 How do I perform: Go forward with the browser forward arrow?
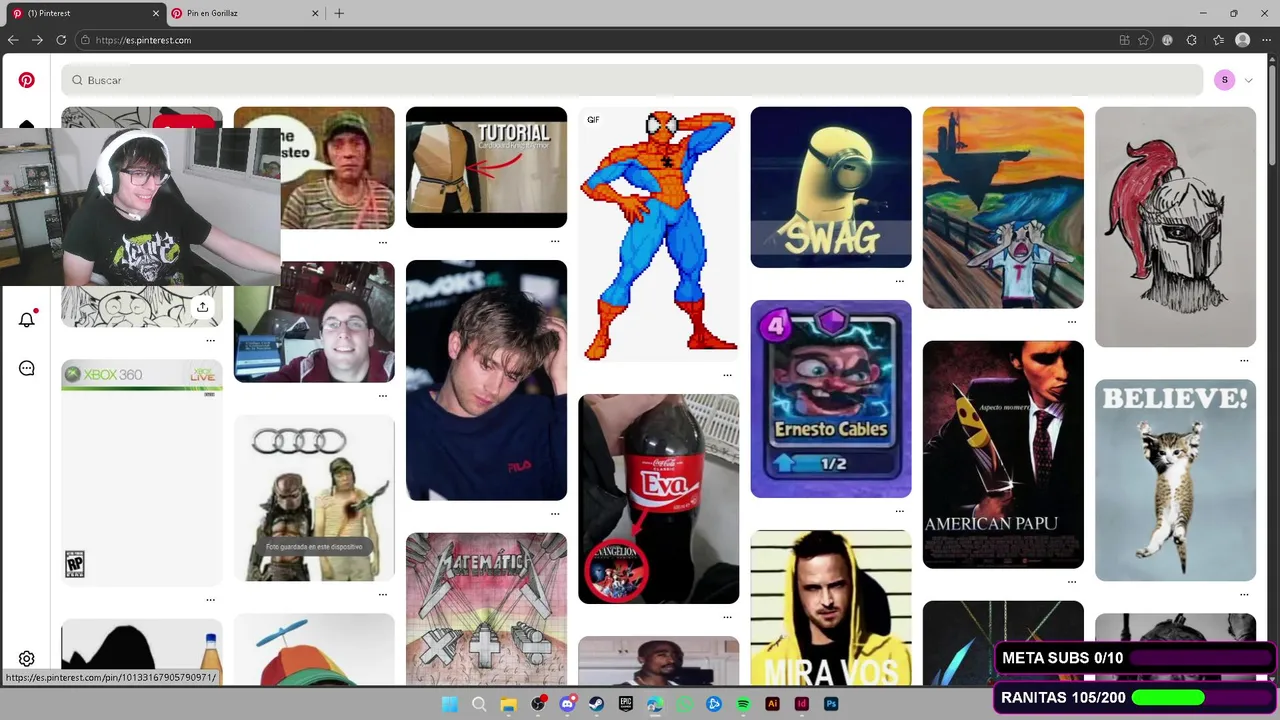(x=37, y=40)
